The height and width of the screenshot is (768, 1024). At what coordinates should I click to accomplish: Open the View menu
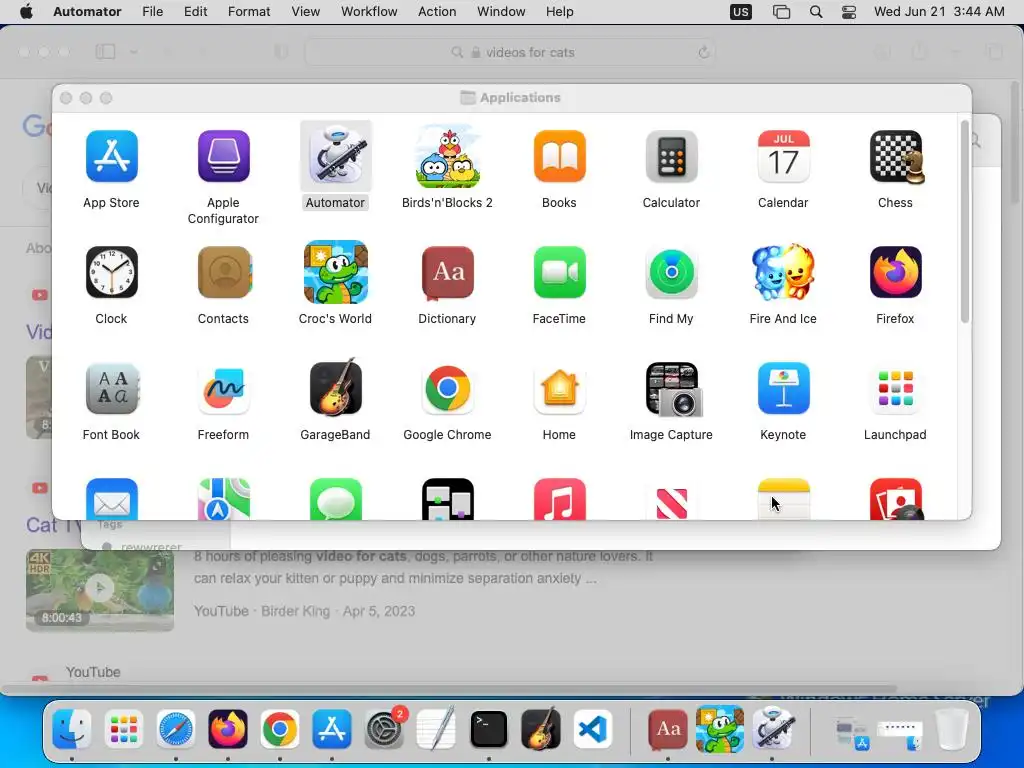(x=306, y=12)
